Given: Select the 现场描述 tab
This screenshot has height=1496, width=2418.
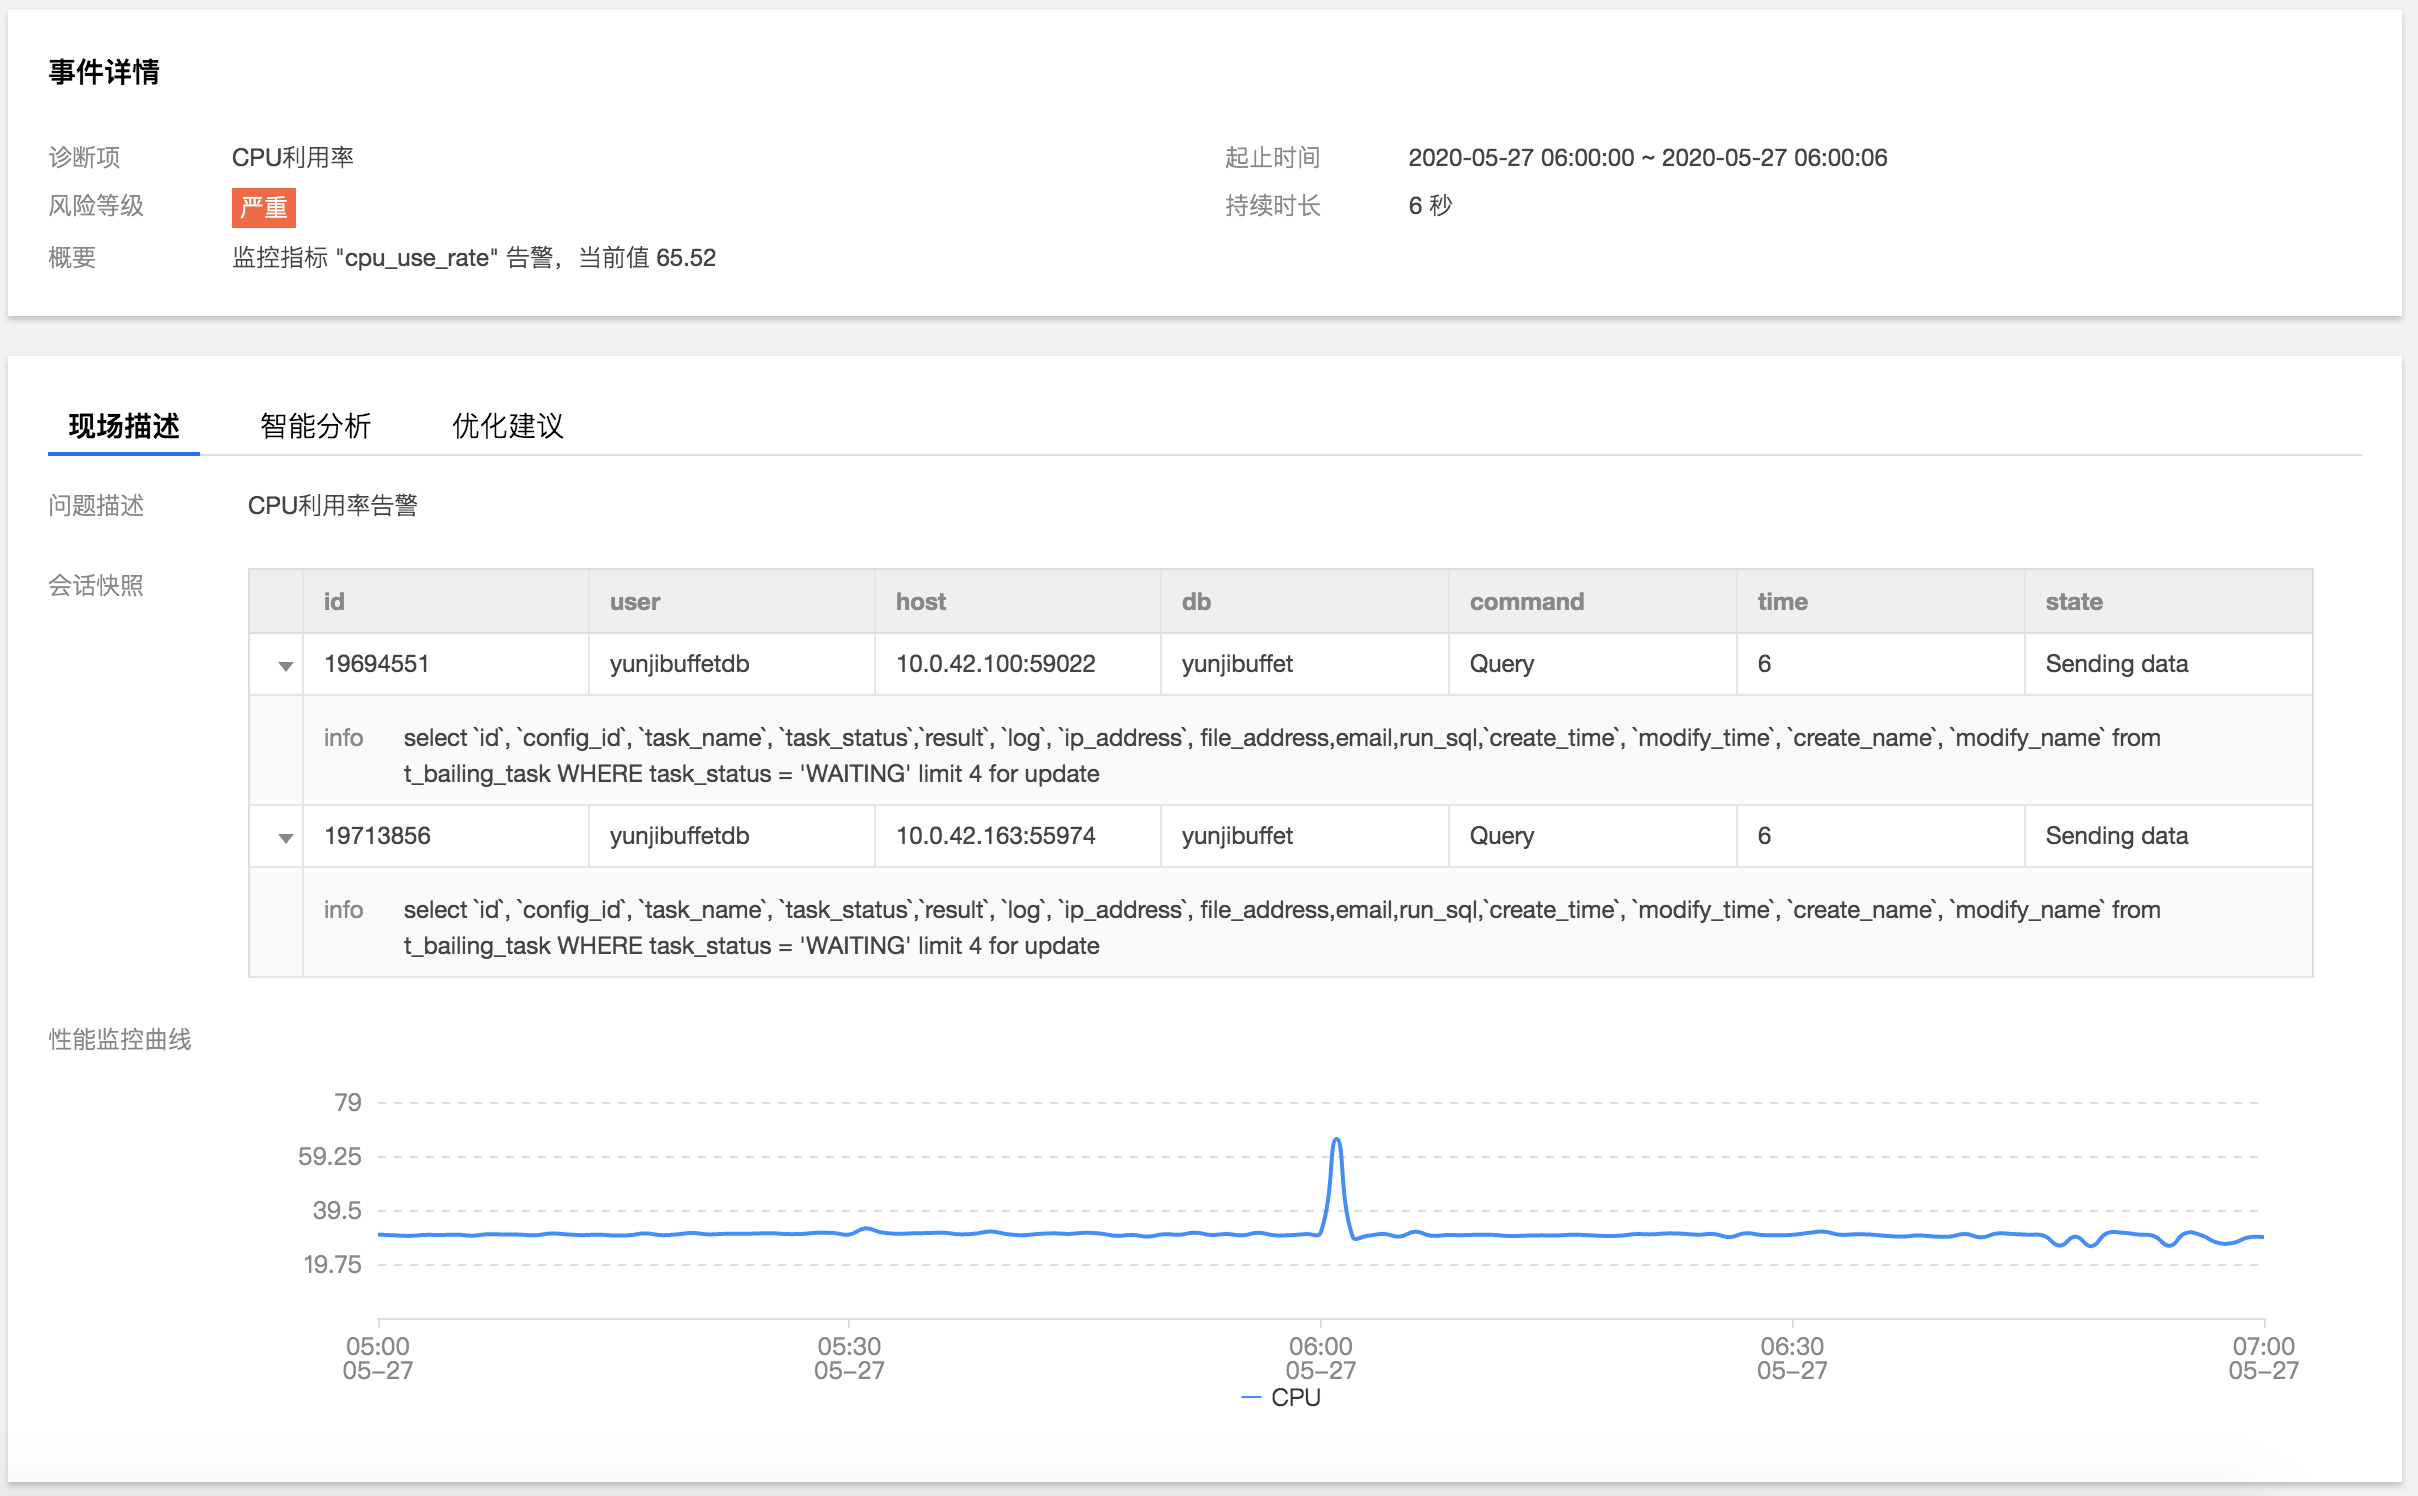Looking at the screenshot, I should 124,426.
